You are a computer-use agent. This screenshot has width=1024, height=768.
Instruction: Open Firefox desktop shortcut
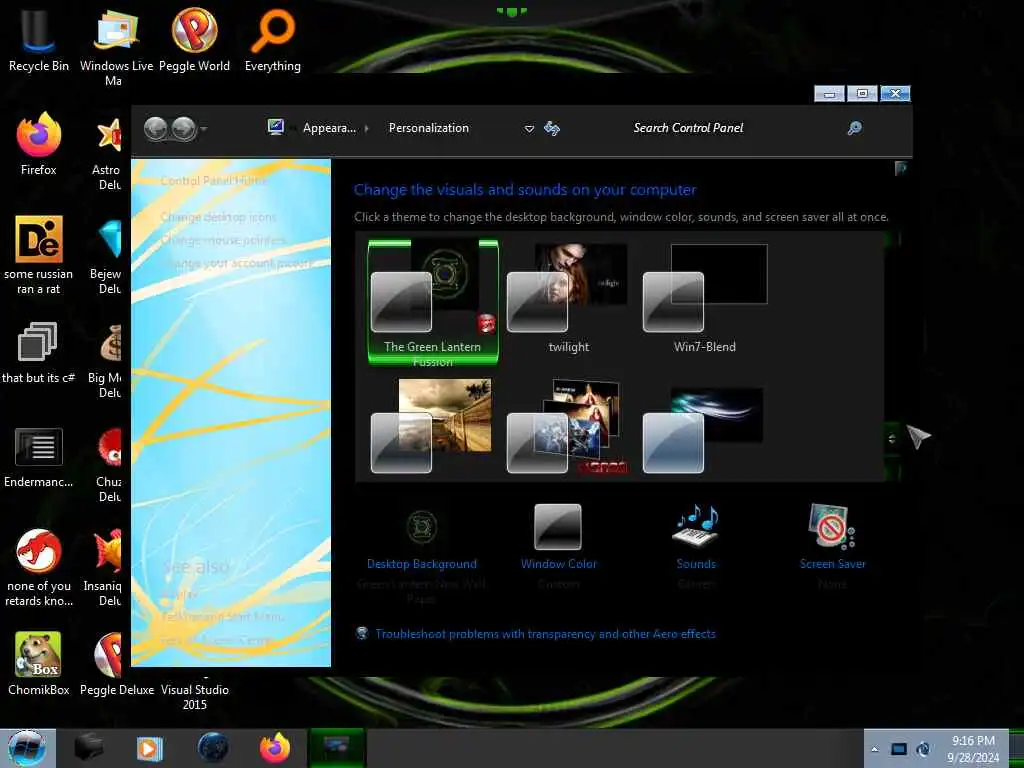pyautogui.click(x=39, y=144)
